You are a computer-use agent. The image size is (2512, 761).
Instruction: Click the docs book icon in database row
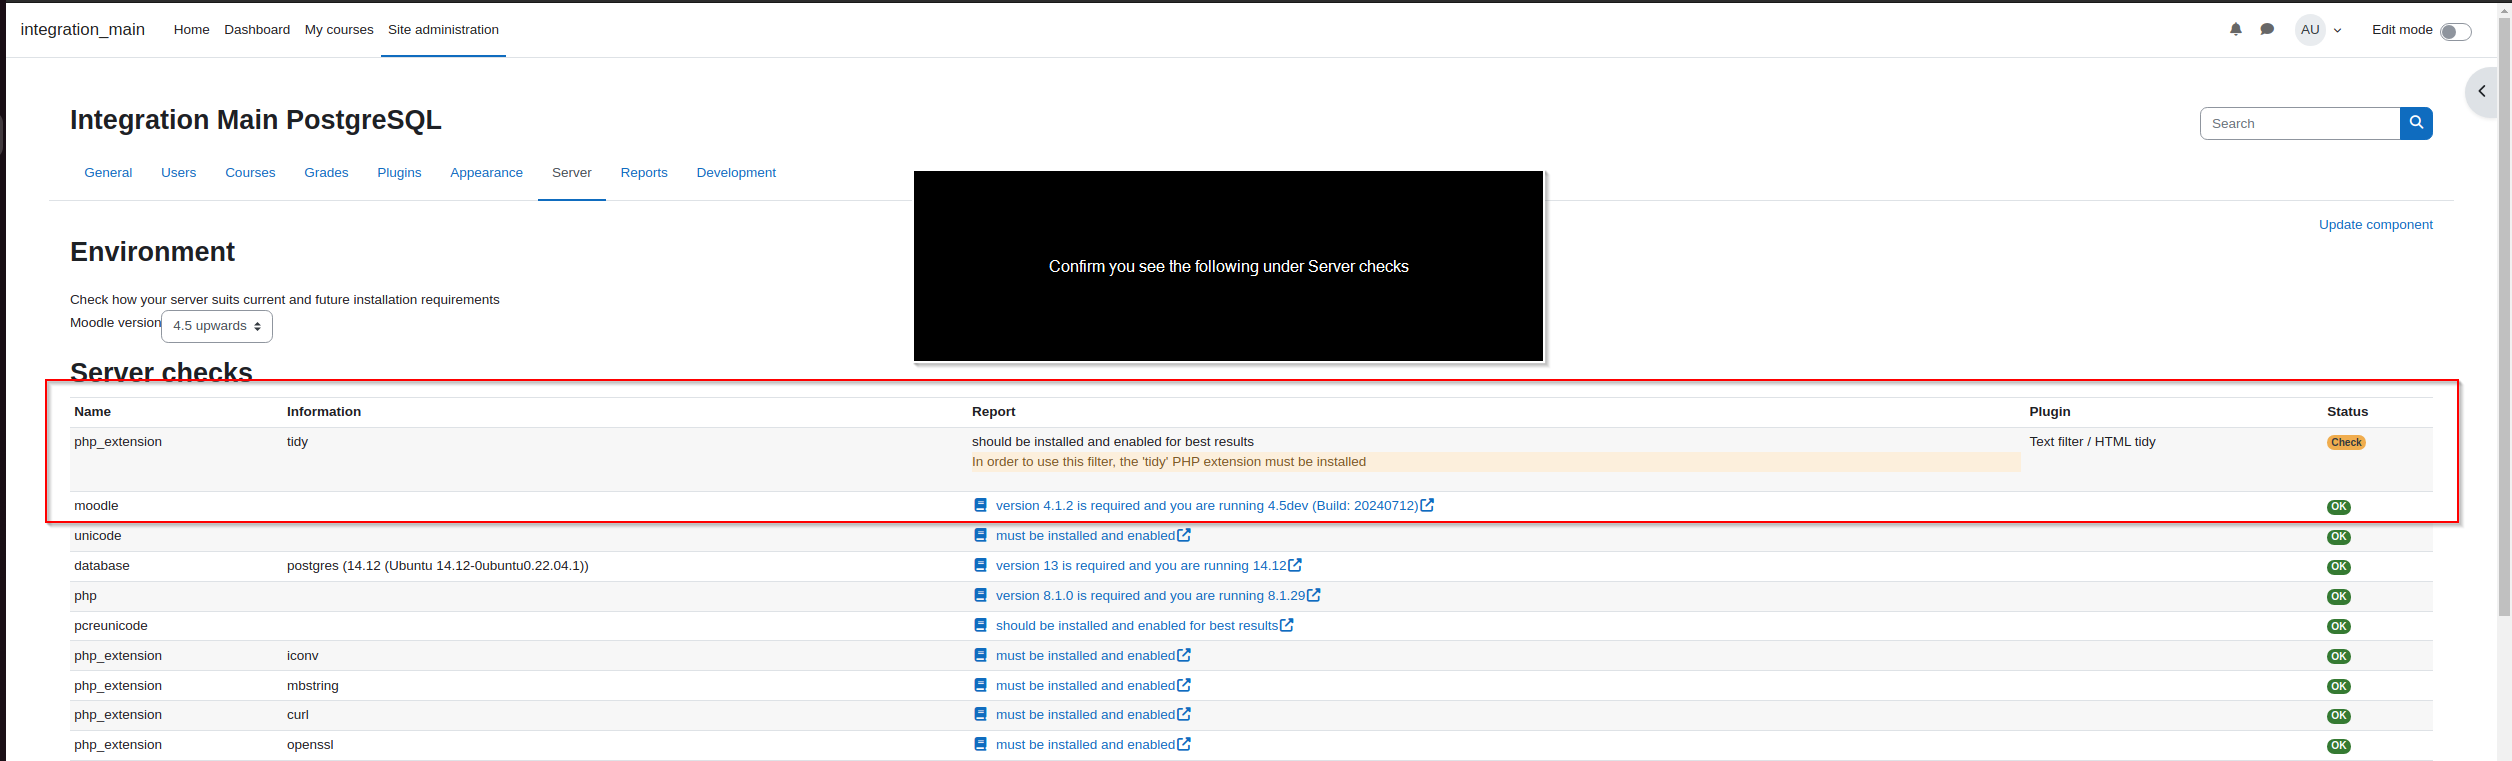(x=980, y=565)
